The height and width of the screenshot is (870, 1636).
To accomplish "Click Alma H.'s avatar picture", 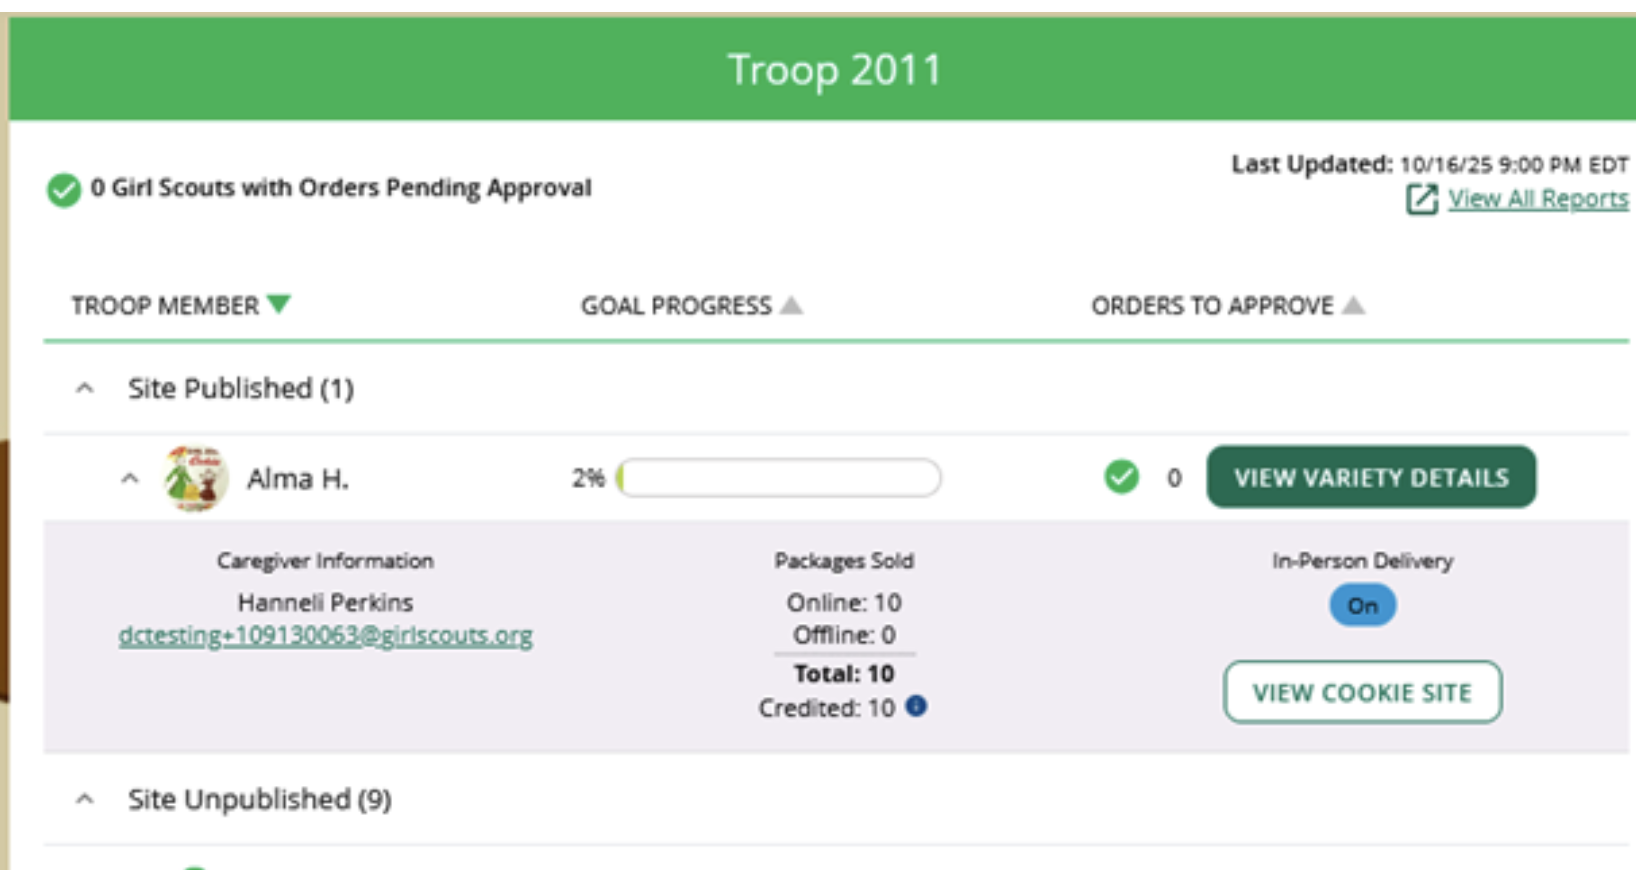I will (195, 478).
